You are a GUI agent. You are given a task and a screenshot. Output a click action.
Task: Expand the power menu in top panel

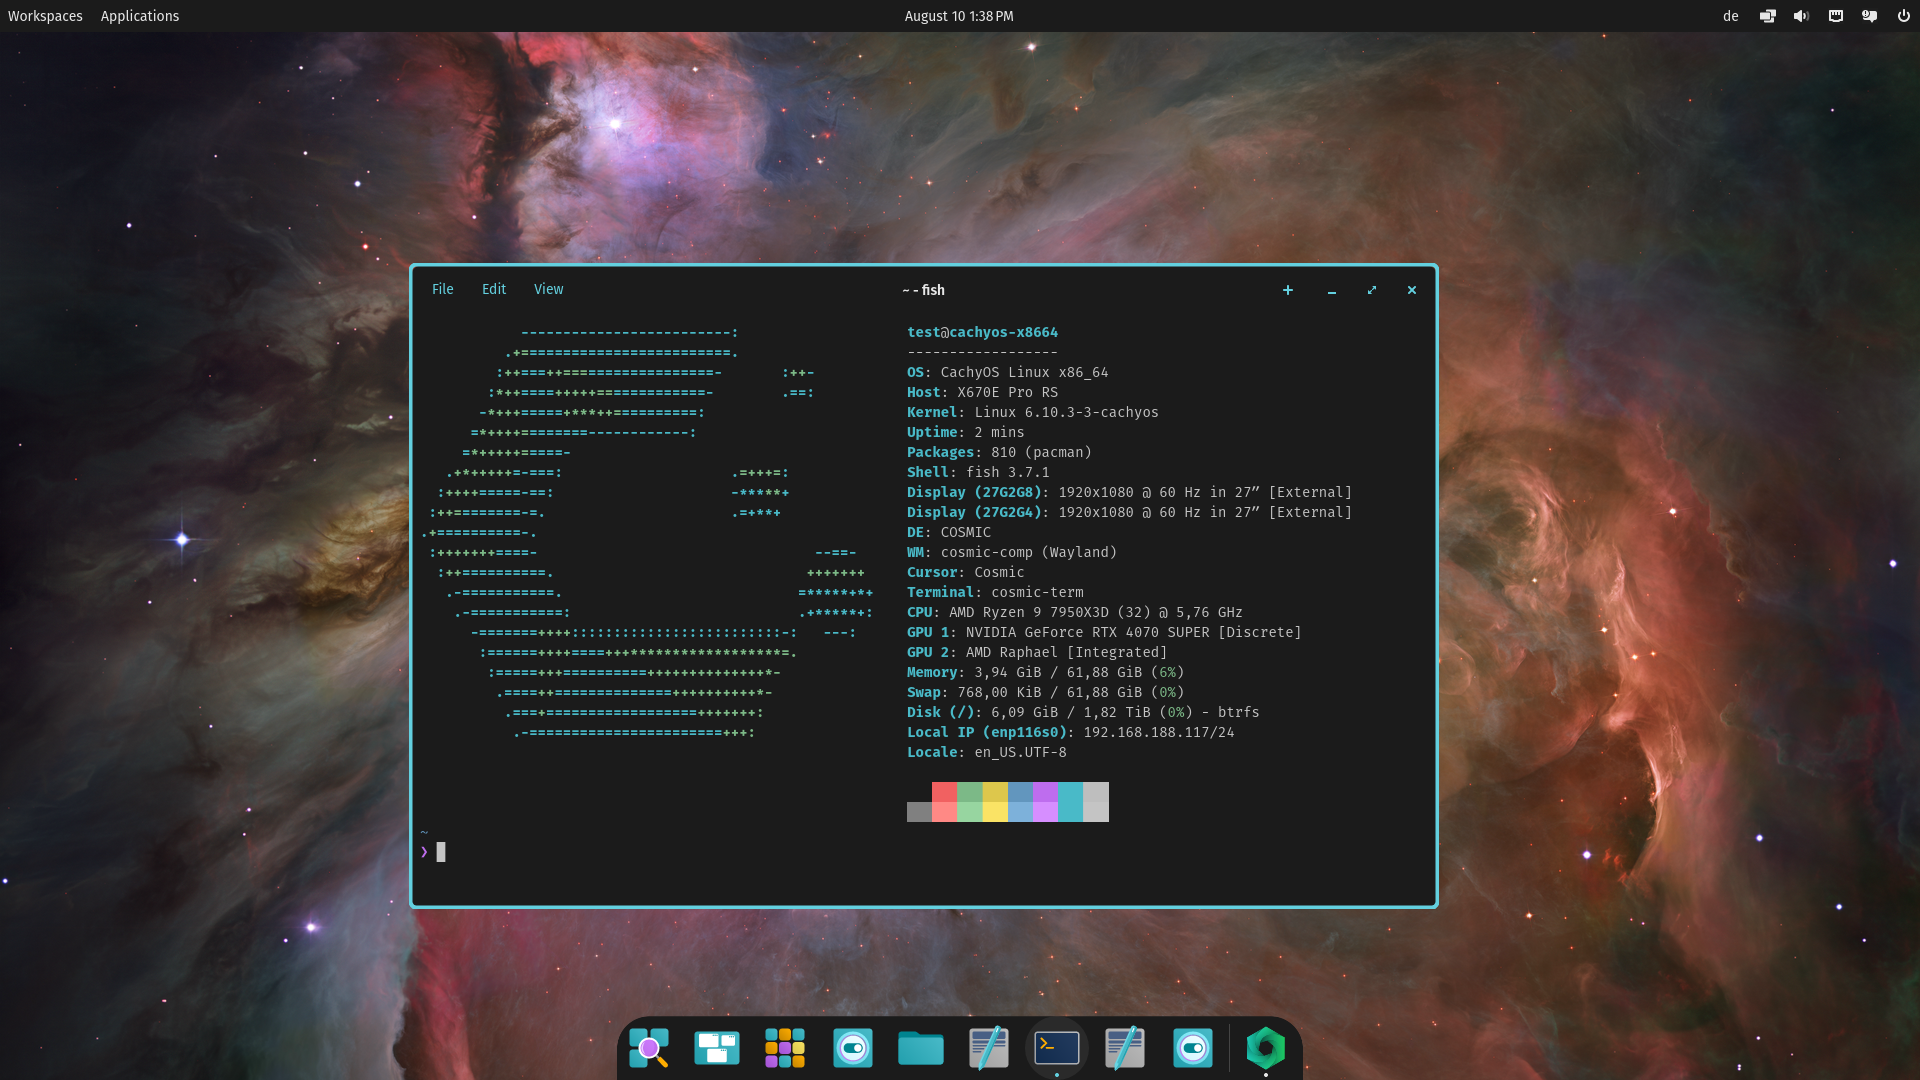(1903, 16)
